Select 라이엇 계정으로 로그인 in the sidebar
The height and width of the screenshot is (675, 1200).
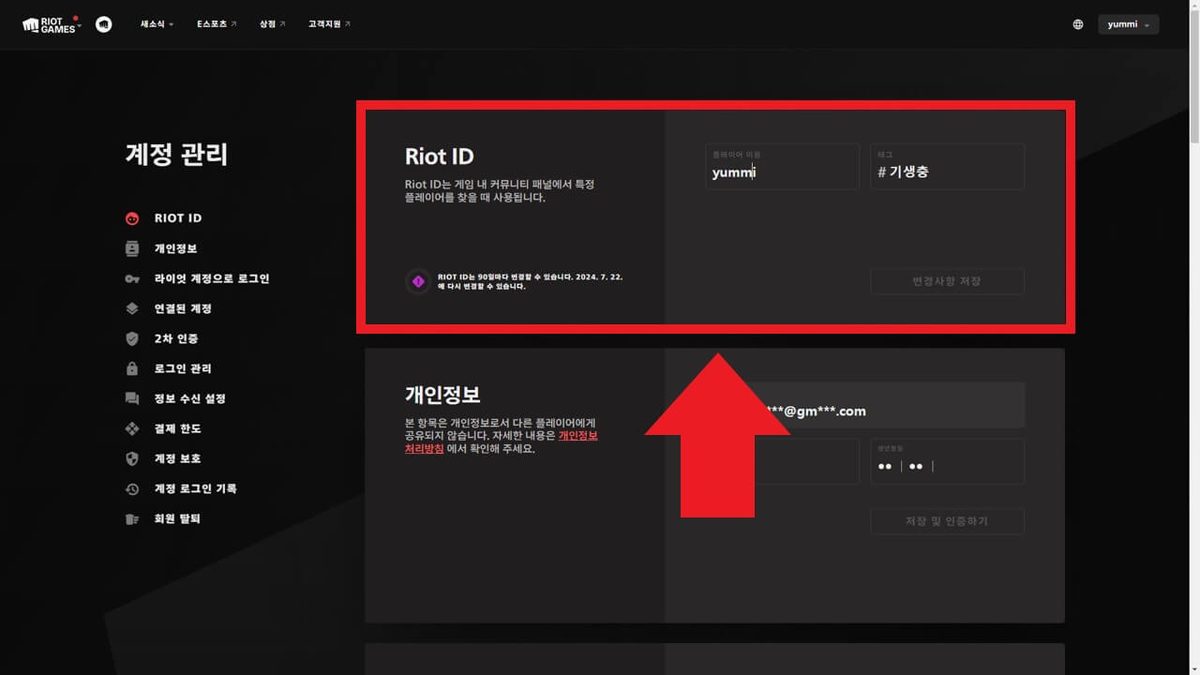tap(212, 278)
